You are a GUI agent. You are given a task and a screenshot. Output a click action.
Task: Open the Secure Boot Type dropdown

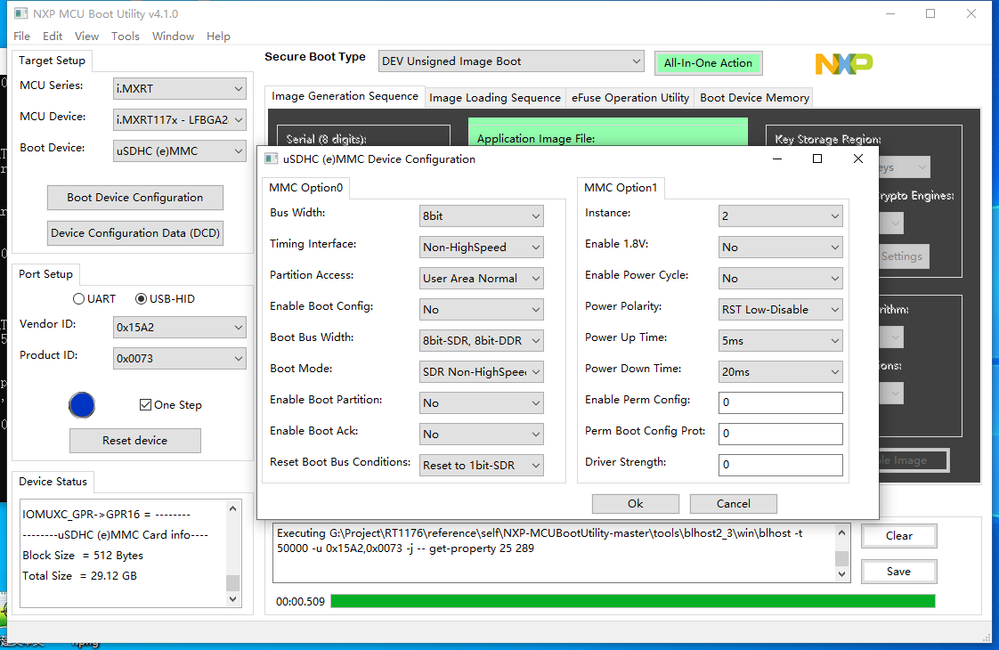[x=511, y=61]
